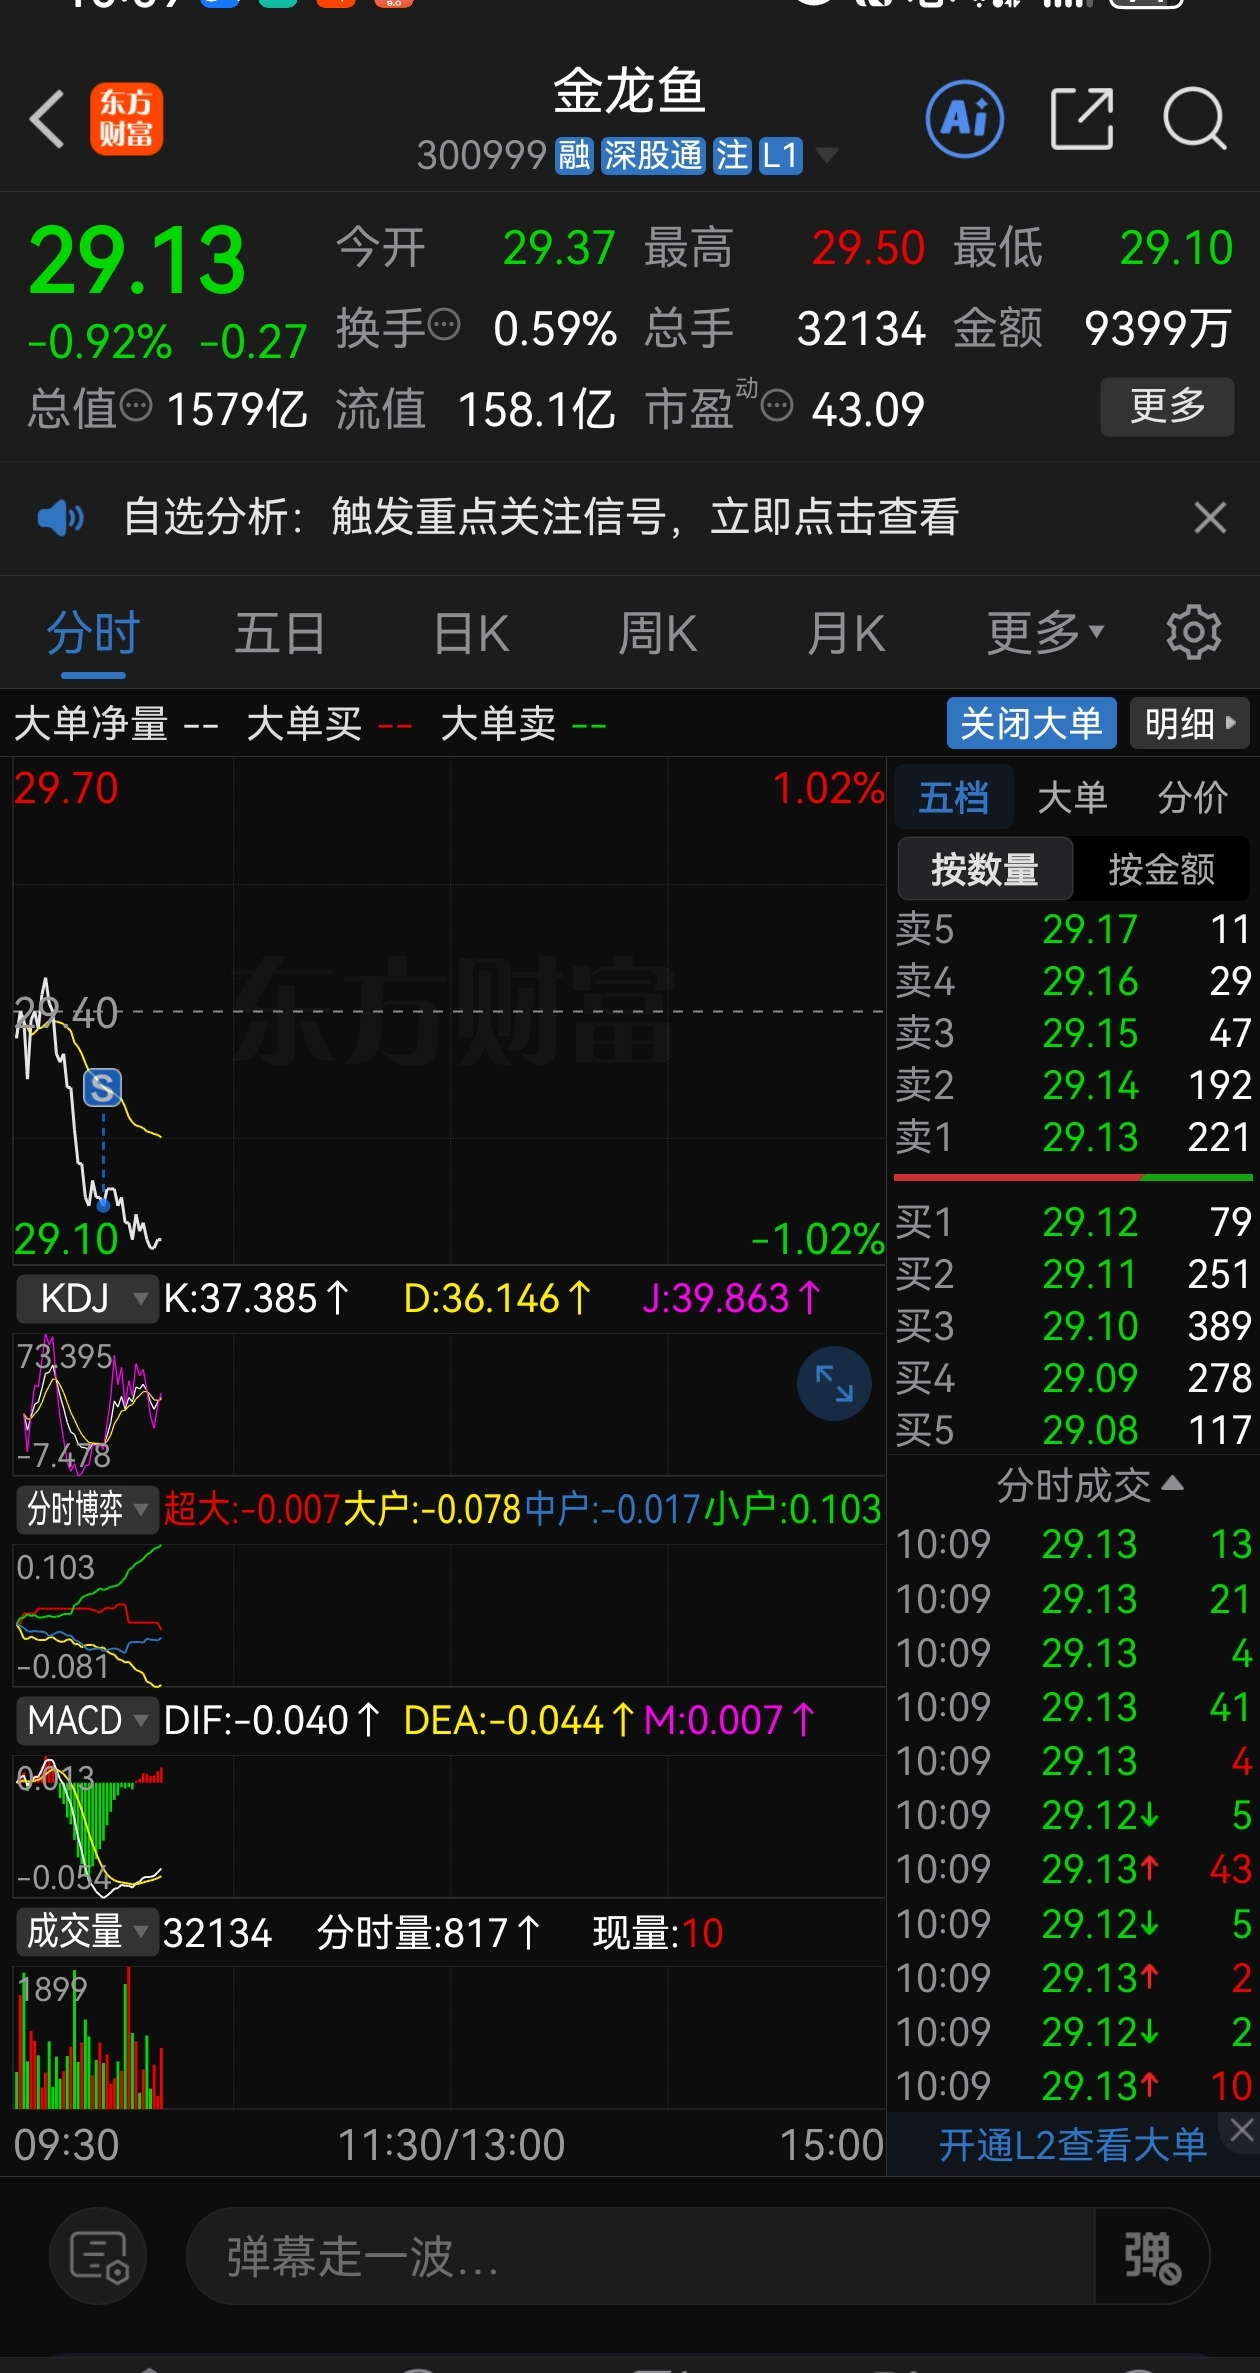Switch to the 分时 chart tab
The height and width of the screenshot is (2373, 1260).
click(x=93, y=633)
